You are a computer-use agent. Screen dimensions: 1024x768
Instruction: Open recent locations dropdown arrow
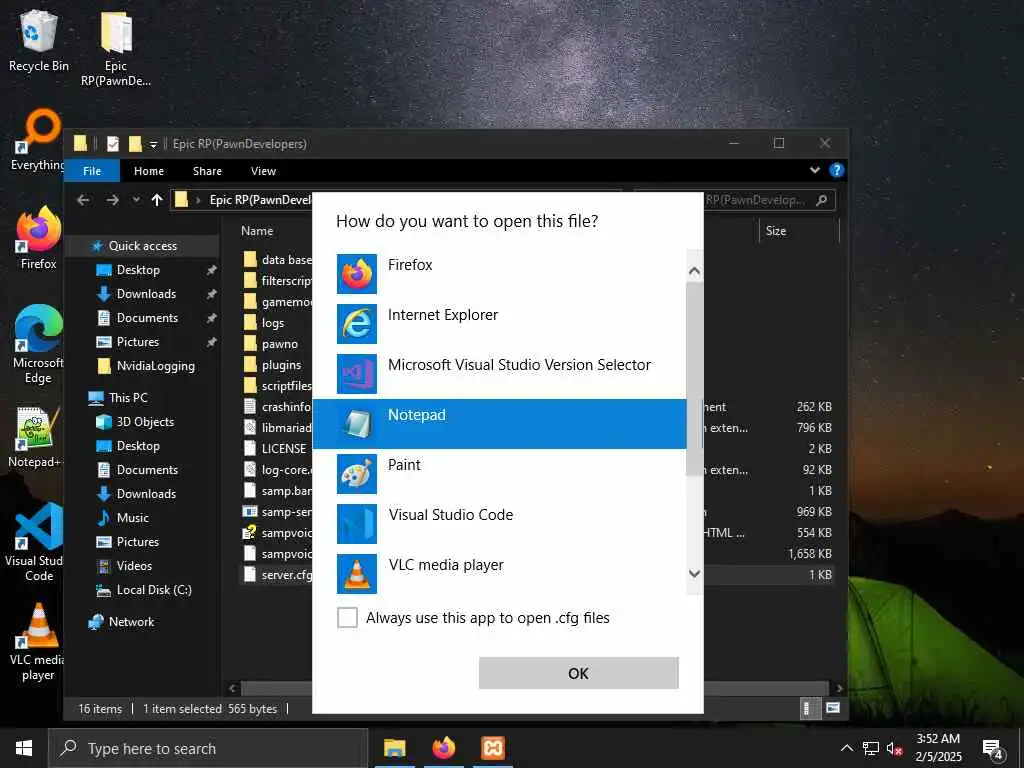(x=136, y=200)
